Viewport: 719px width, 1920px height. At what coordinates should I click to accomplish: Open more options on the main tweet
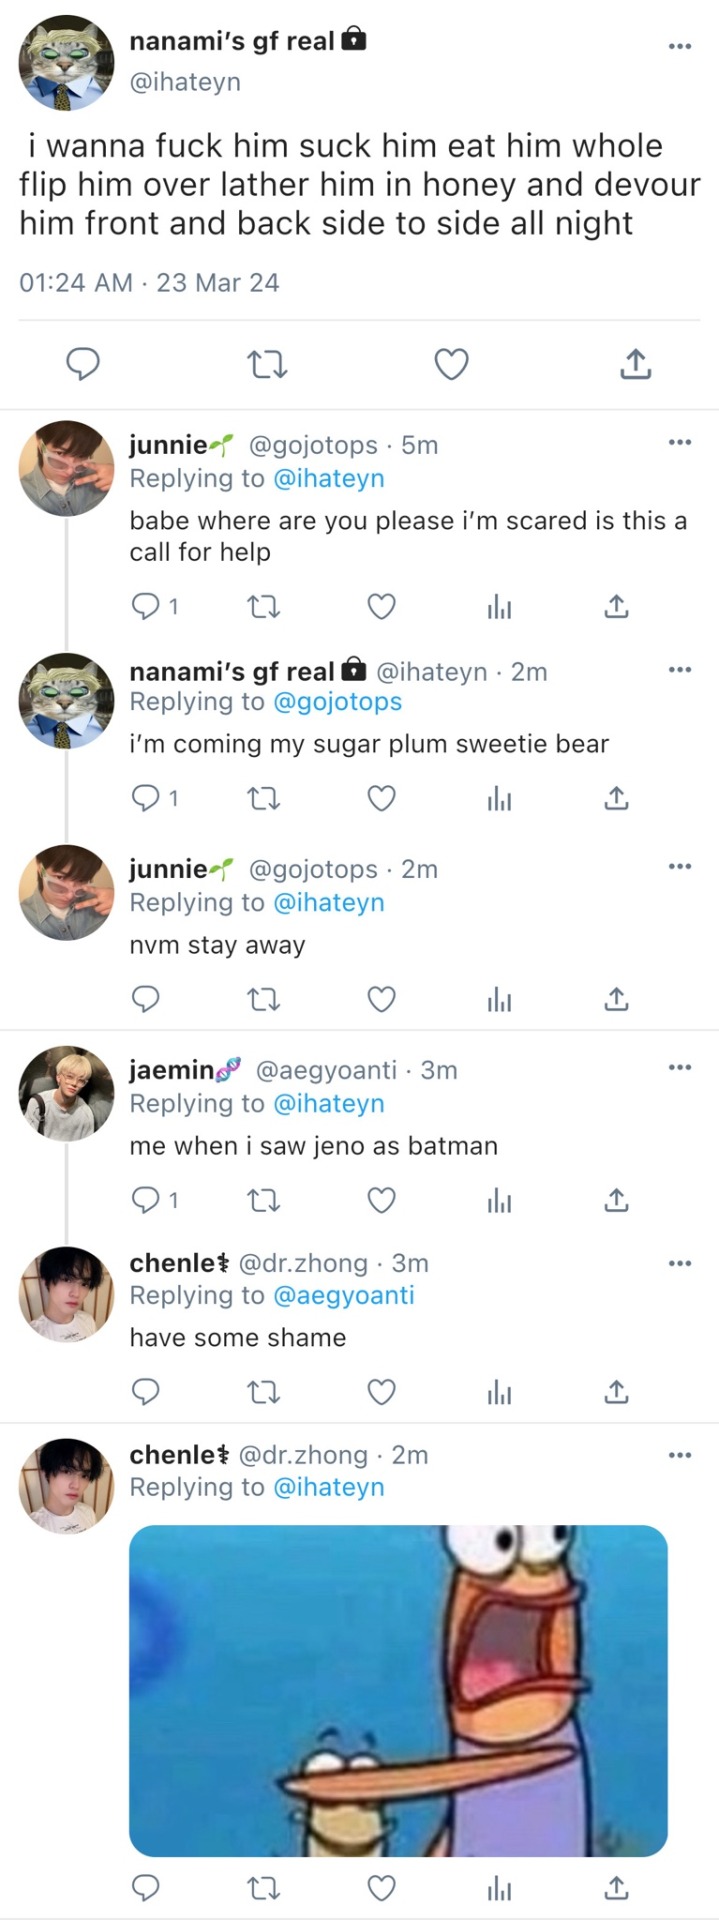679,46
